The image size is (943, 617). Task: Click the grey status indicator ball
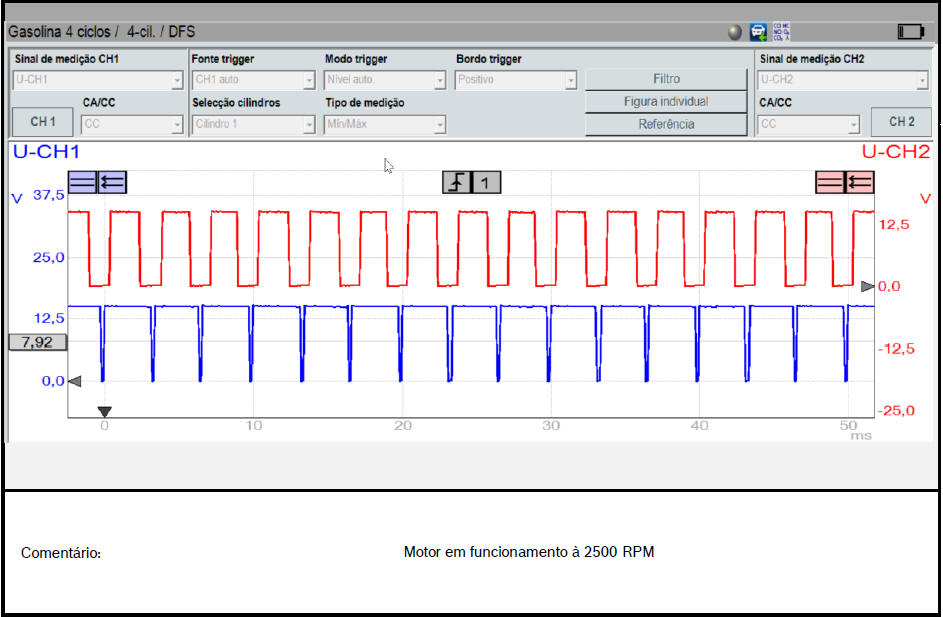pos(735,32)
